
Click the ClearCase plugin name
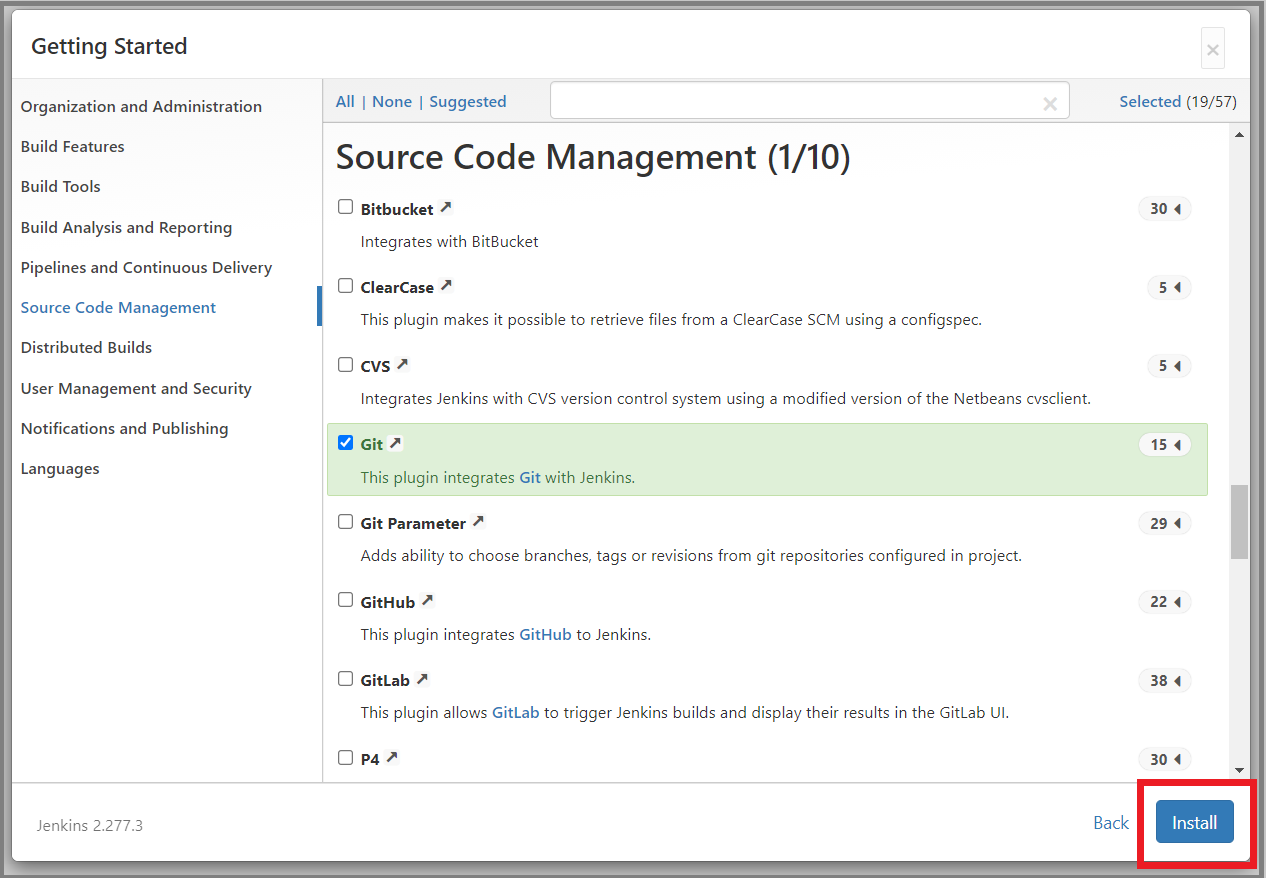(x=397, y=287)
